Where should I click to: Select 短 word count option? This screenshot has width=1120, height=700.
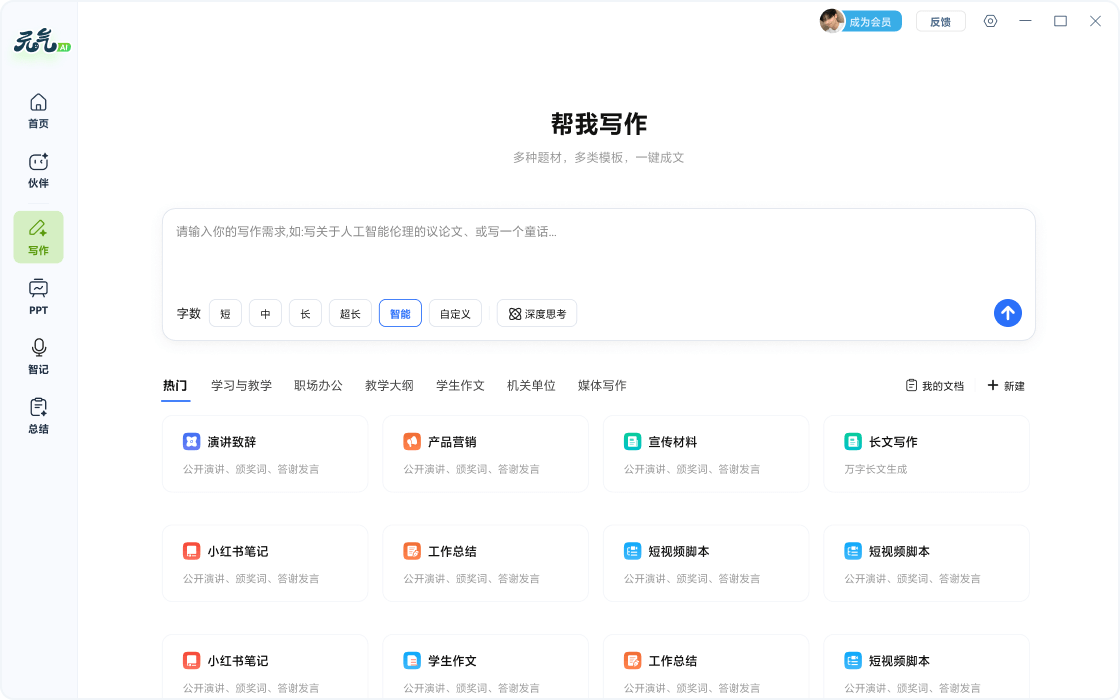click(225, 314)
